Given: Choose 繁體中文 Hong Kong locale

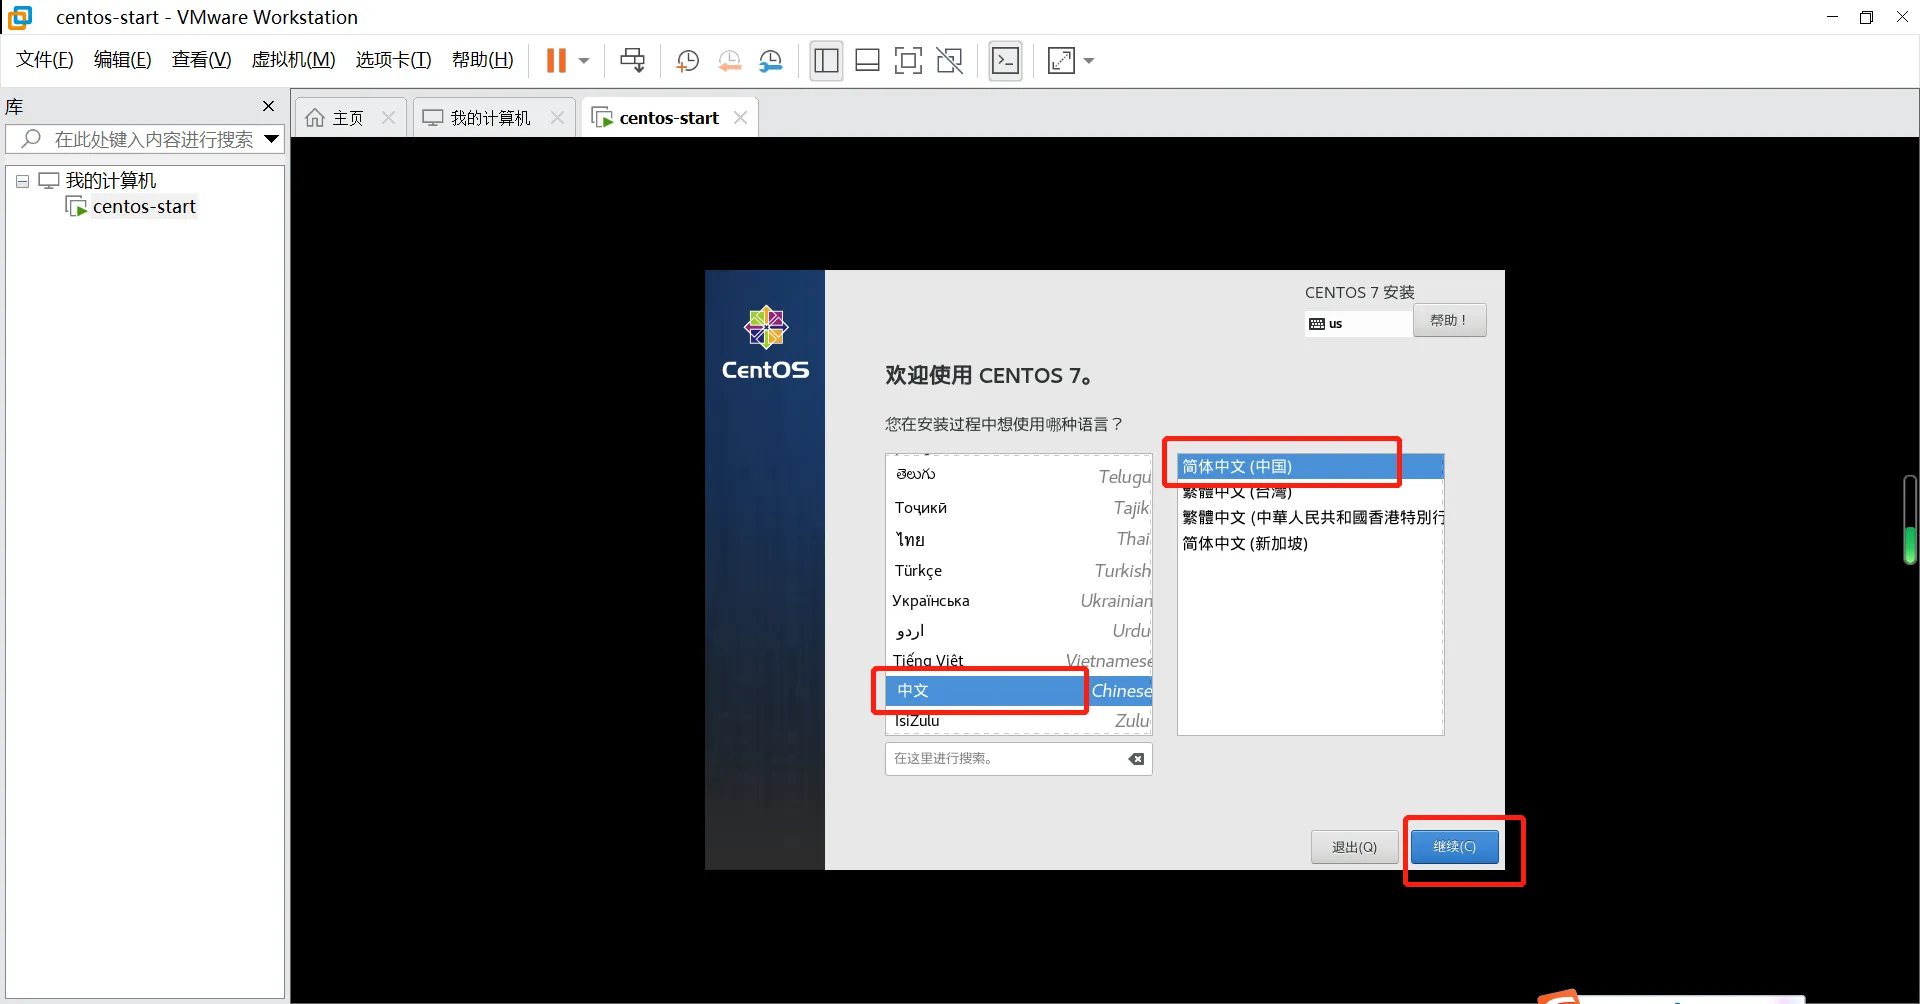Looking at the screenshot, I should 1310,518.
